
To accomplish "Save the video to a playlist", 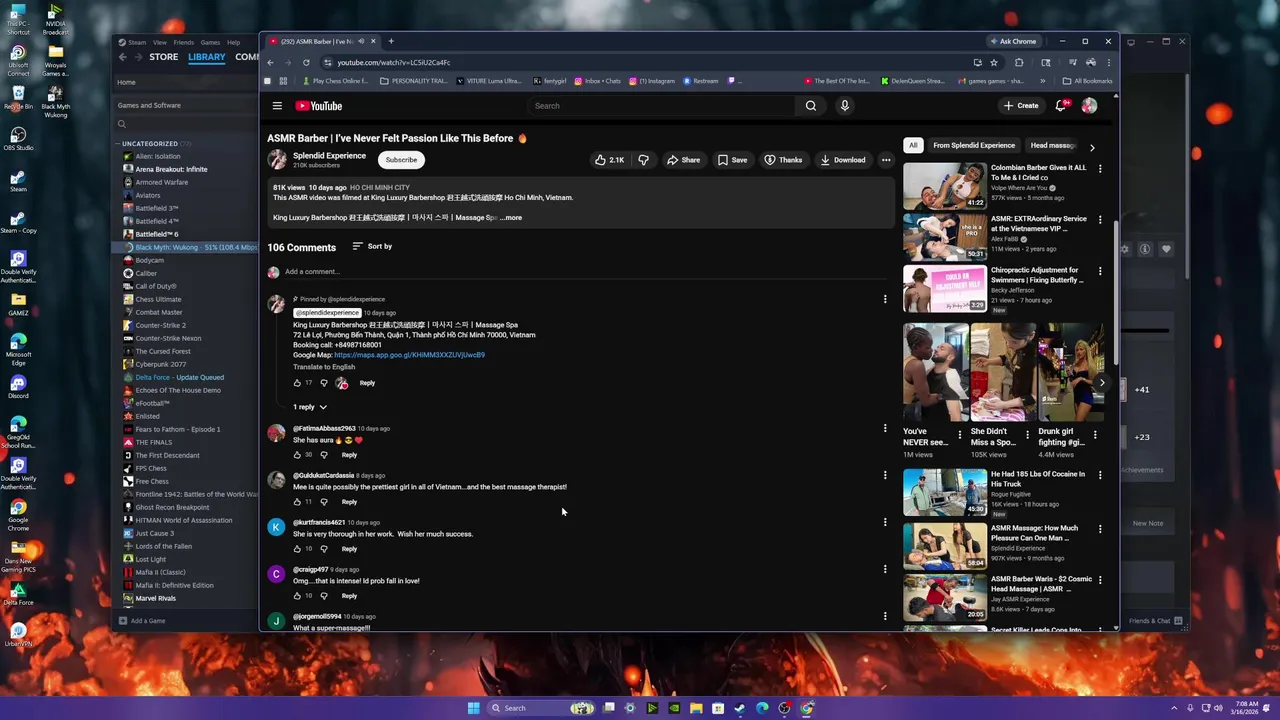I will tap(732, 160).
